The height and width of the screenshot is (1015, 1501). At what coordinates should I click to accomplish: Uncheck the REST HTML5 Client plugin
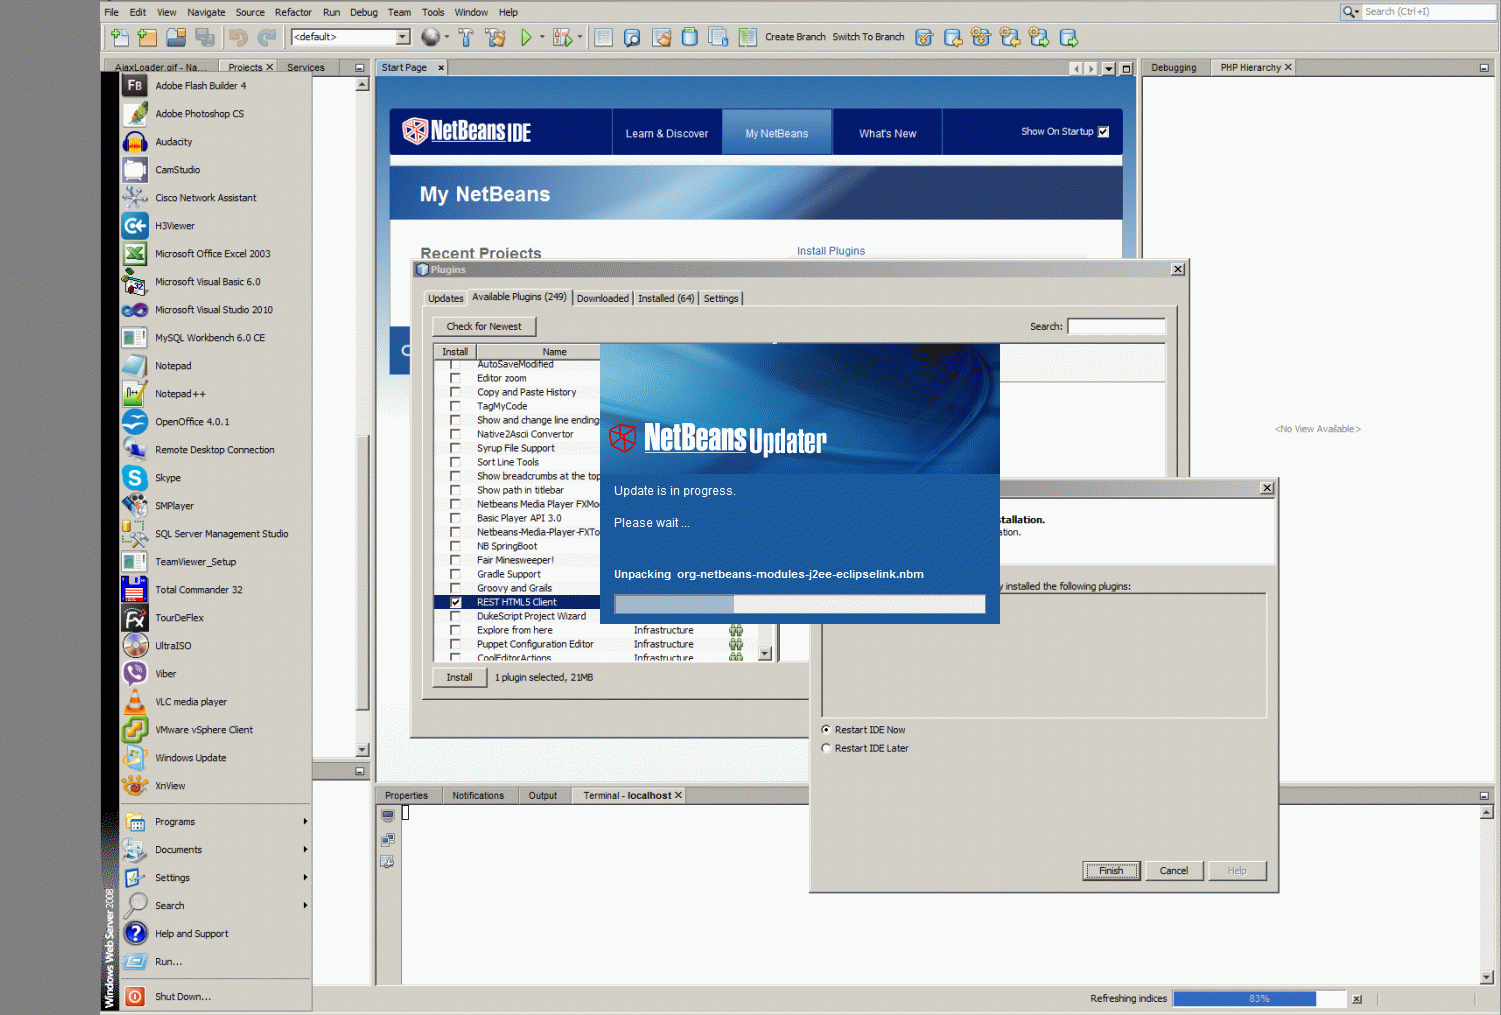tap(456, 603)
